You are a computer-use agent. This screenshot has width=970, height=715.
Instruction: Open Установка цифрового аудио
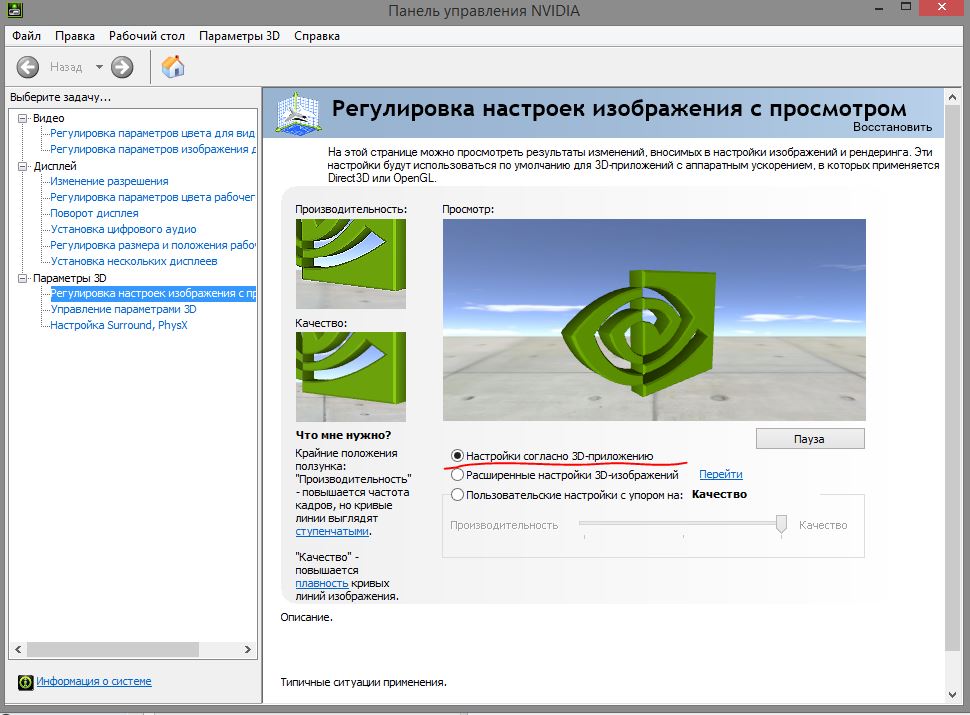[124, 229]
